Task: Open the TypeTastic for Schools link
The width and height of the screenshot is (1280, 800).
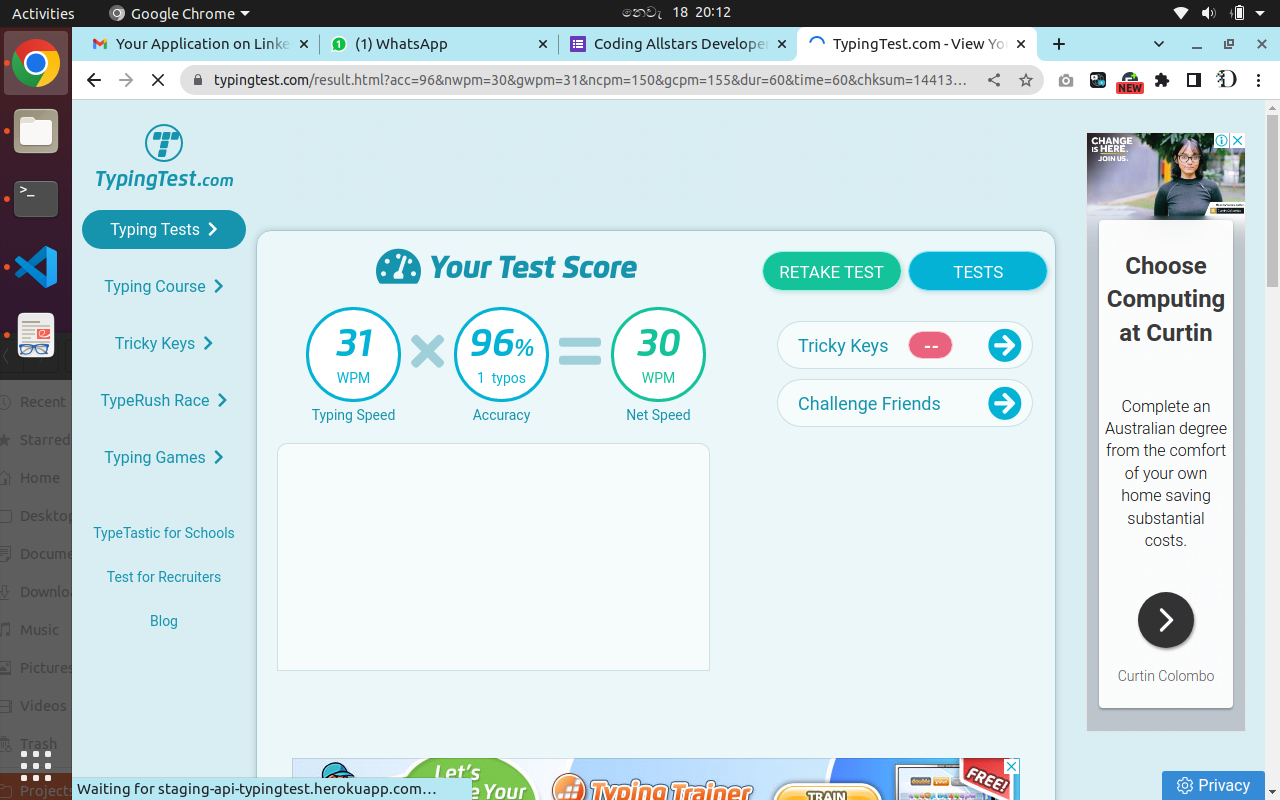Action: (164, 533)
